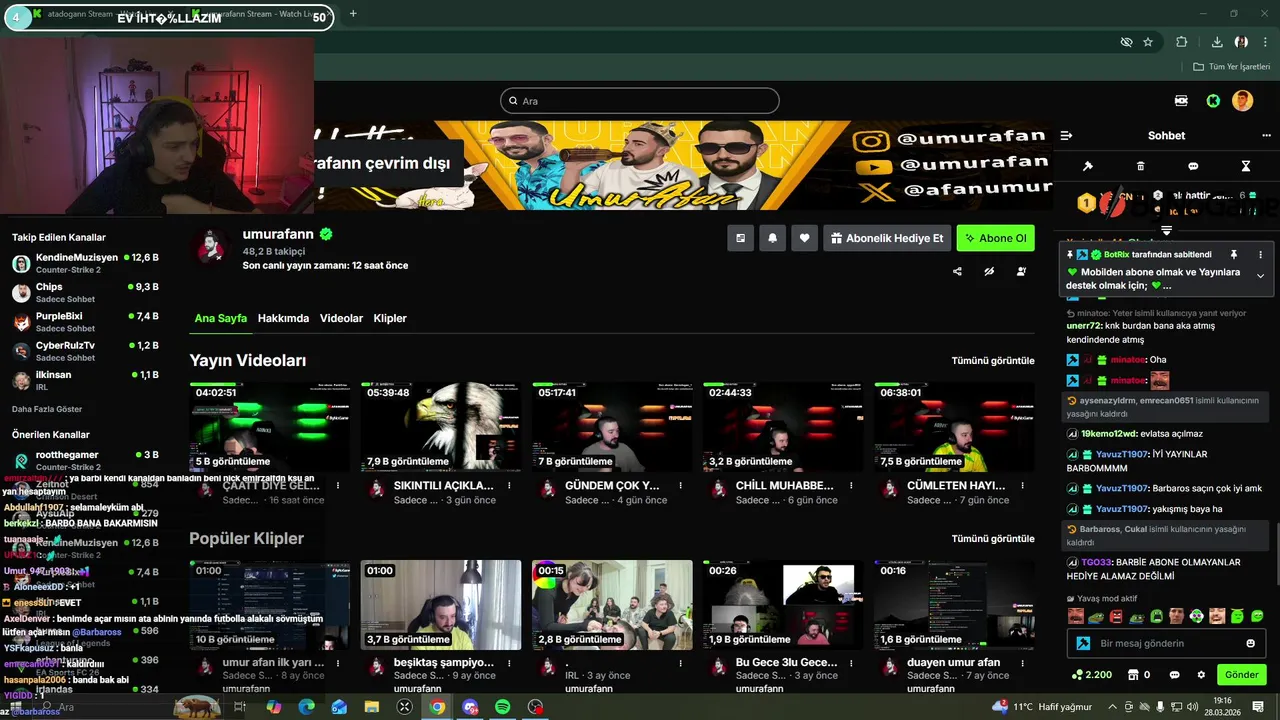This screenshot has width=1280, height=720.
Task: Expand the pinned BotRix message chevron
Action: click(x=1260, y=276)
